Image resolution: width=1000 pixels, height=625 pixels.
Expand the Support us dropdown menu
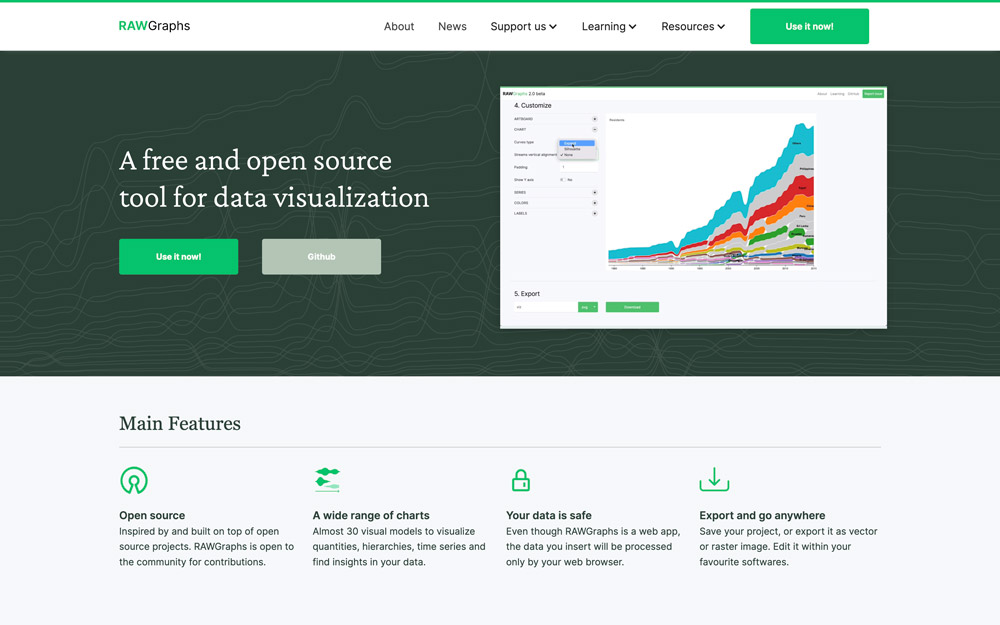tap(524, 26)
